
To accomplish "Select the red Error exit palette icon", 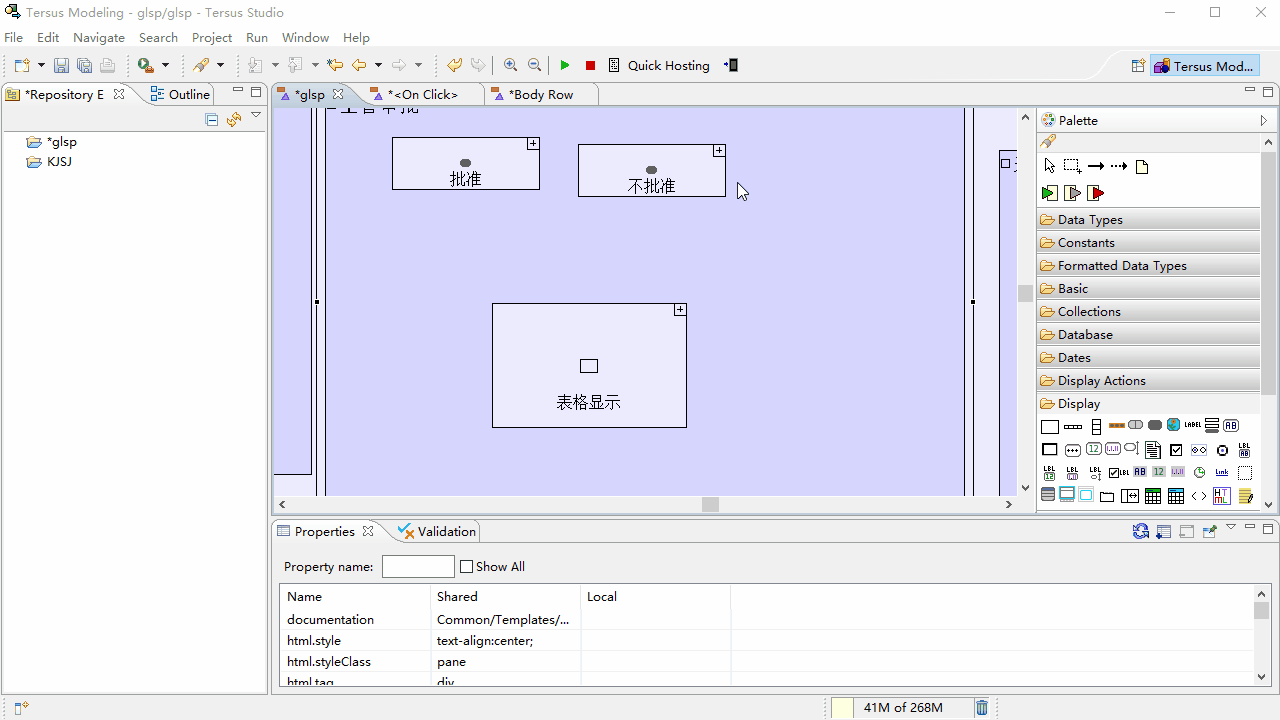I will (x=1096, y=193).
